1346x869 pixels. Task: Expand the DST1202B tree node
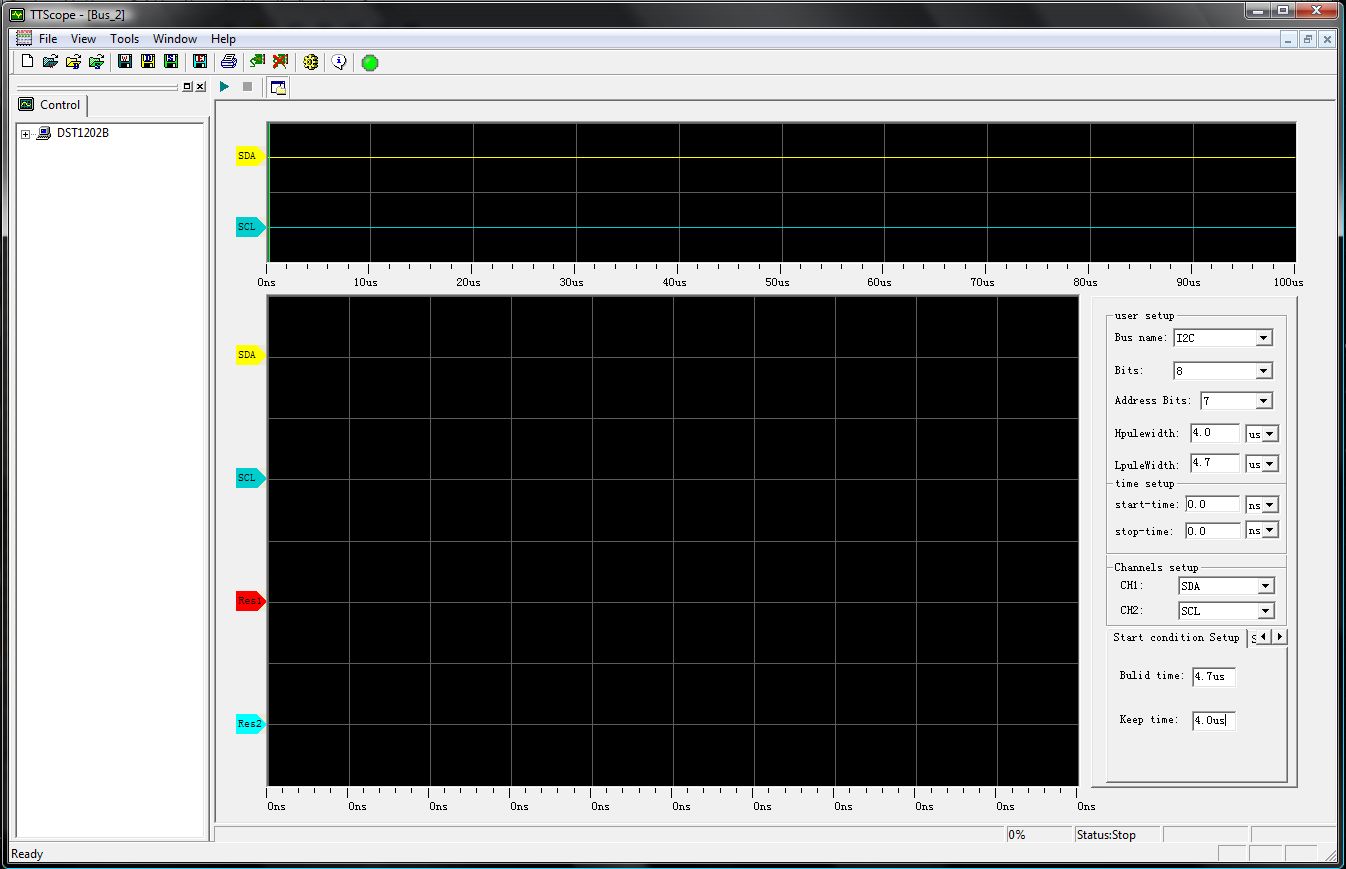pos(25,134)
